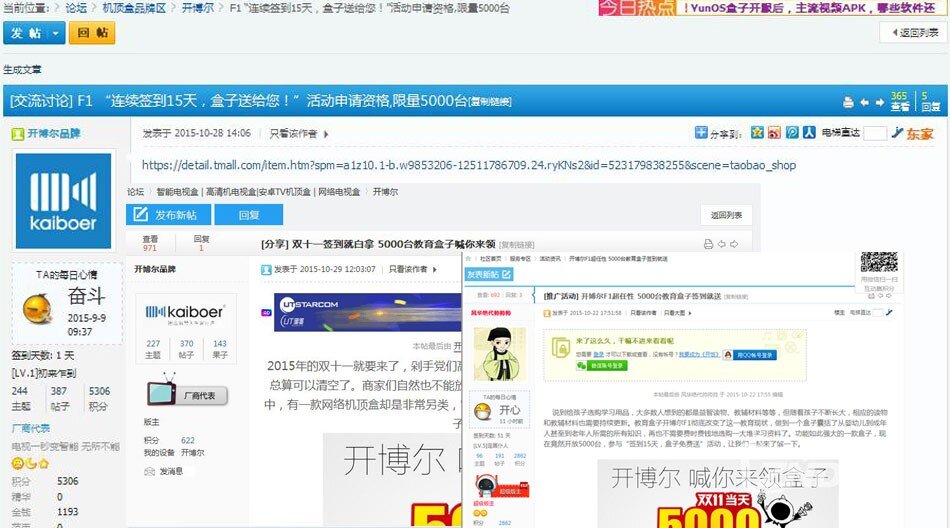
Task: Click the blue plus share icon
Action: [x=701, y=132]
